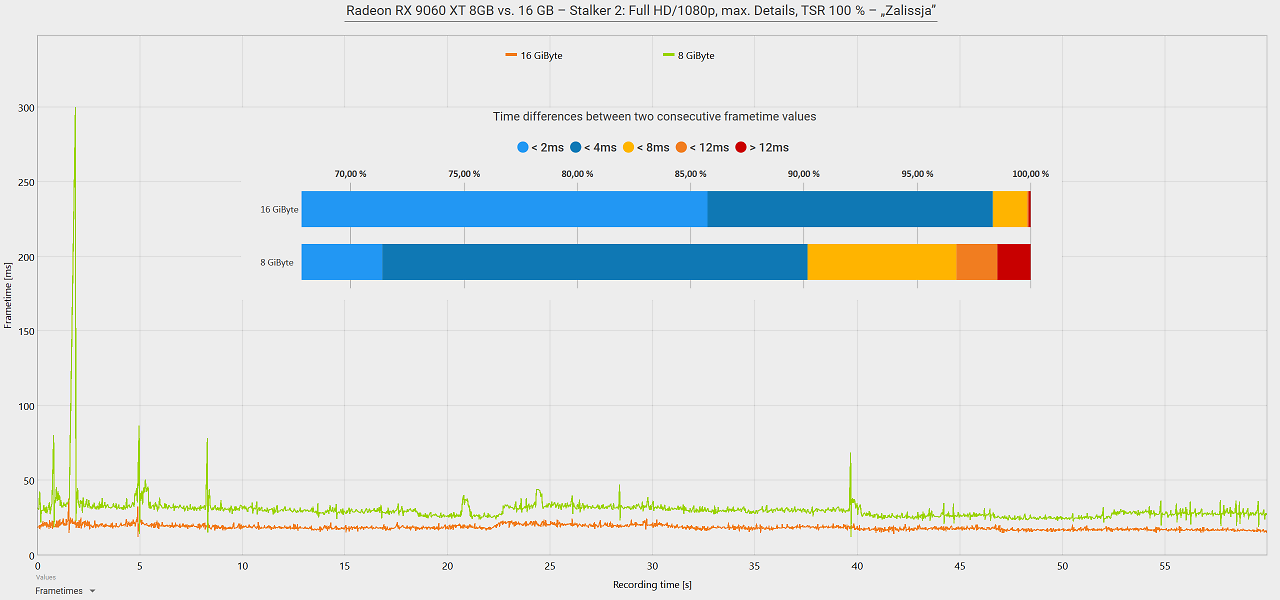The image size is (1280, 600).
Task: Click the 200 tick on frametime axis
Action: [26, 257]
